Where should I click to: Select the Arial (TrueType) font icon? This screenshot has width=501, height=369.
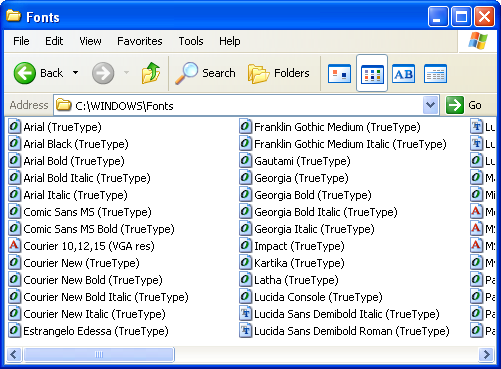14,127
